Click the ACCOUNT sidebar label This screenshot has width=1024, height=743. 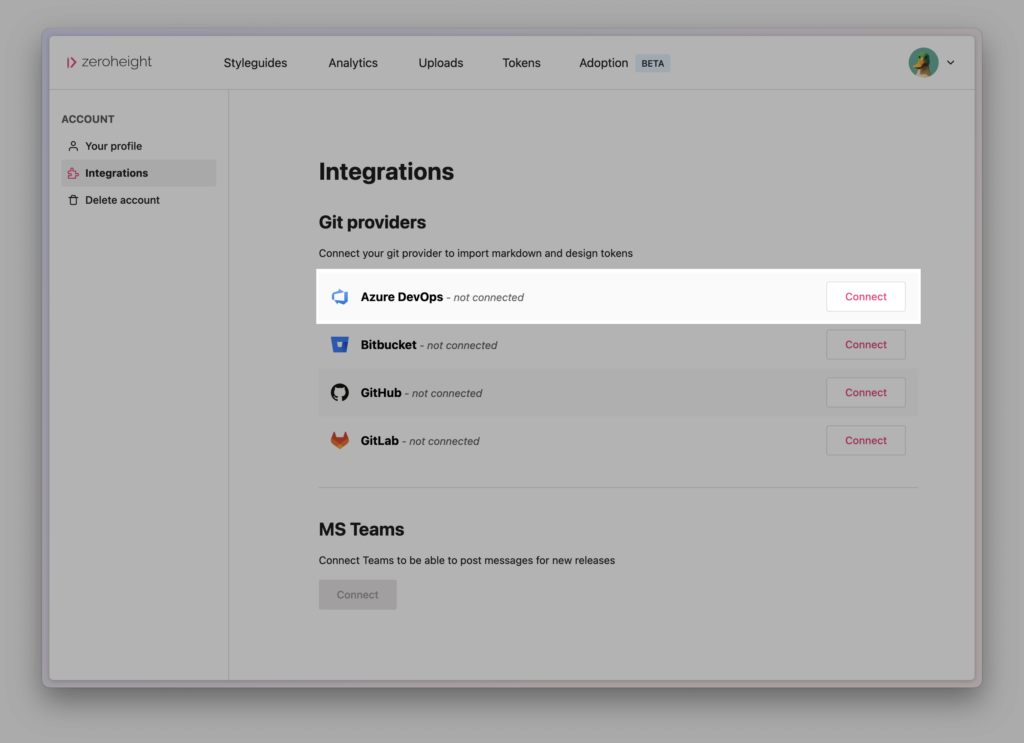(x=88, y=119)
